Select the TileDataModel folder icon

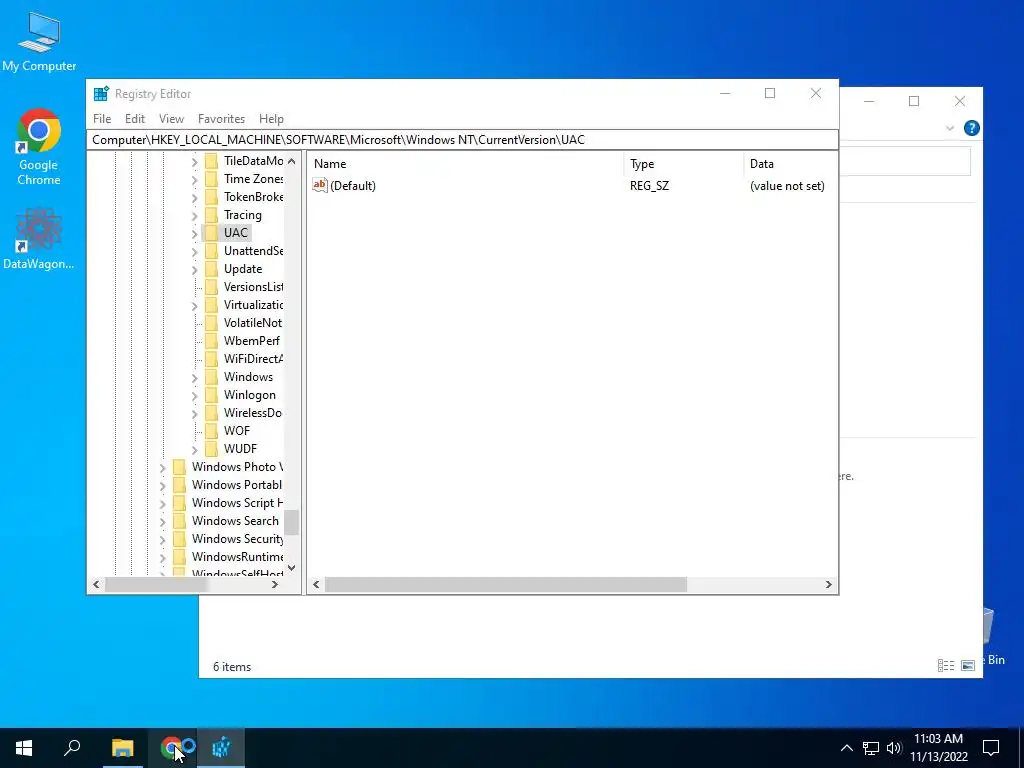tap(211, 161)
